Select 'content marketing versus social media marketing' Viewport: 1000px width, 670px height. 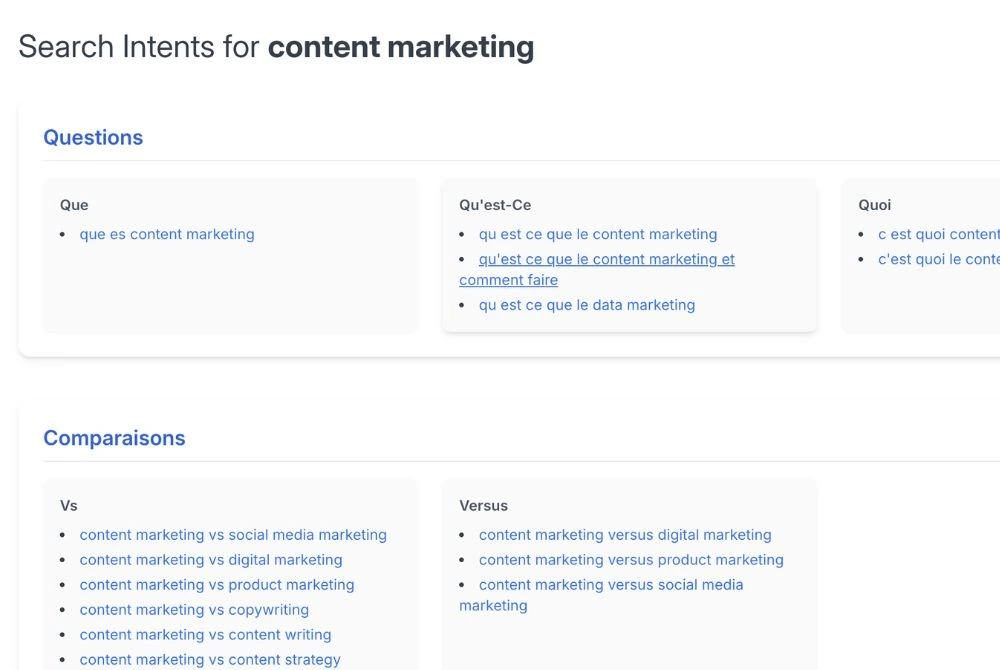(x=611, y=585)
